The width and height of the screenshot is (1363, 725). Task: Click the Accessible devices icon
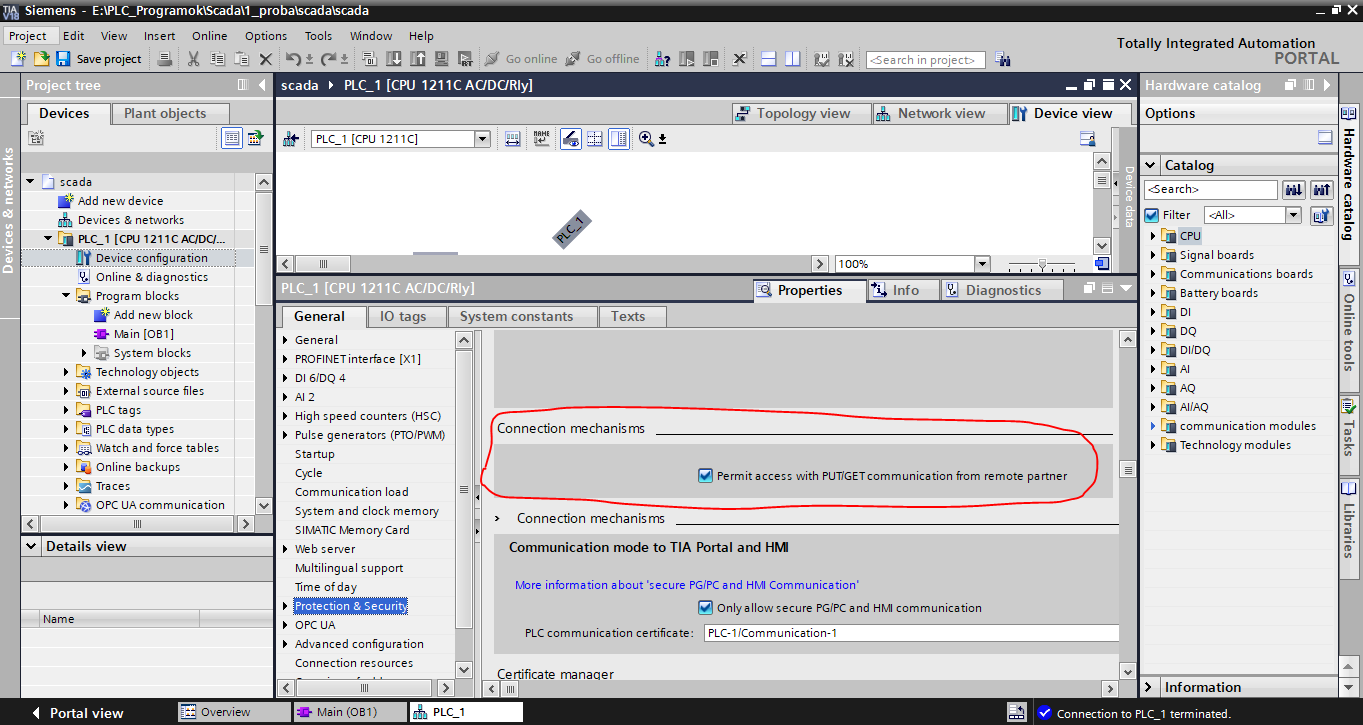coord(663,59)
